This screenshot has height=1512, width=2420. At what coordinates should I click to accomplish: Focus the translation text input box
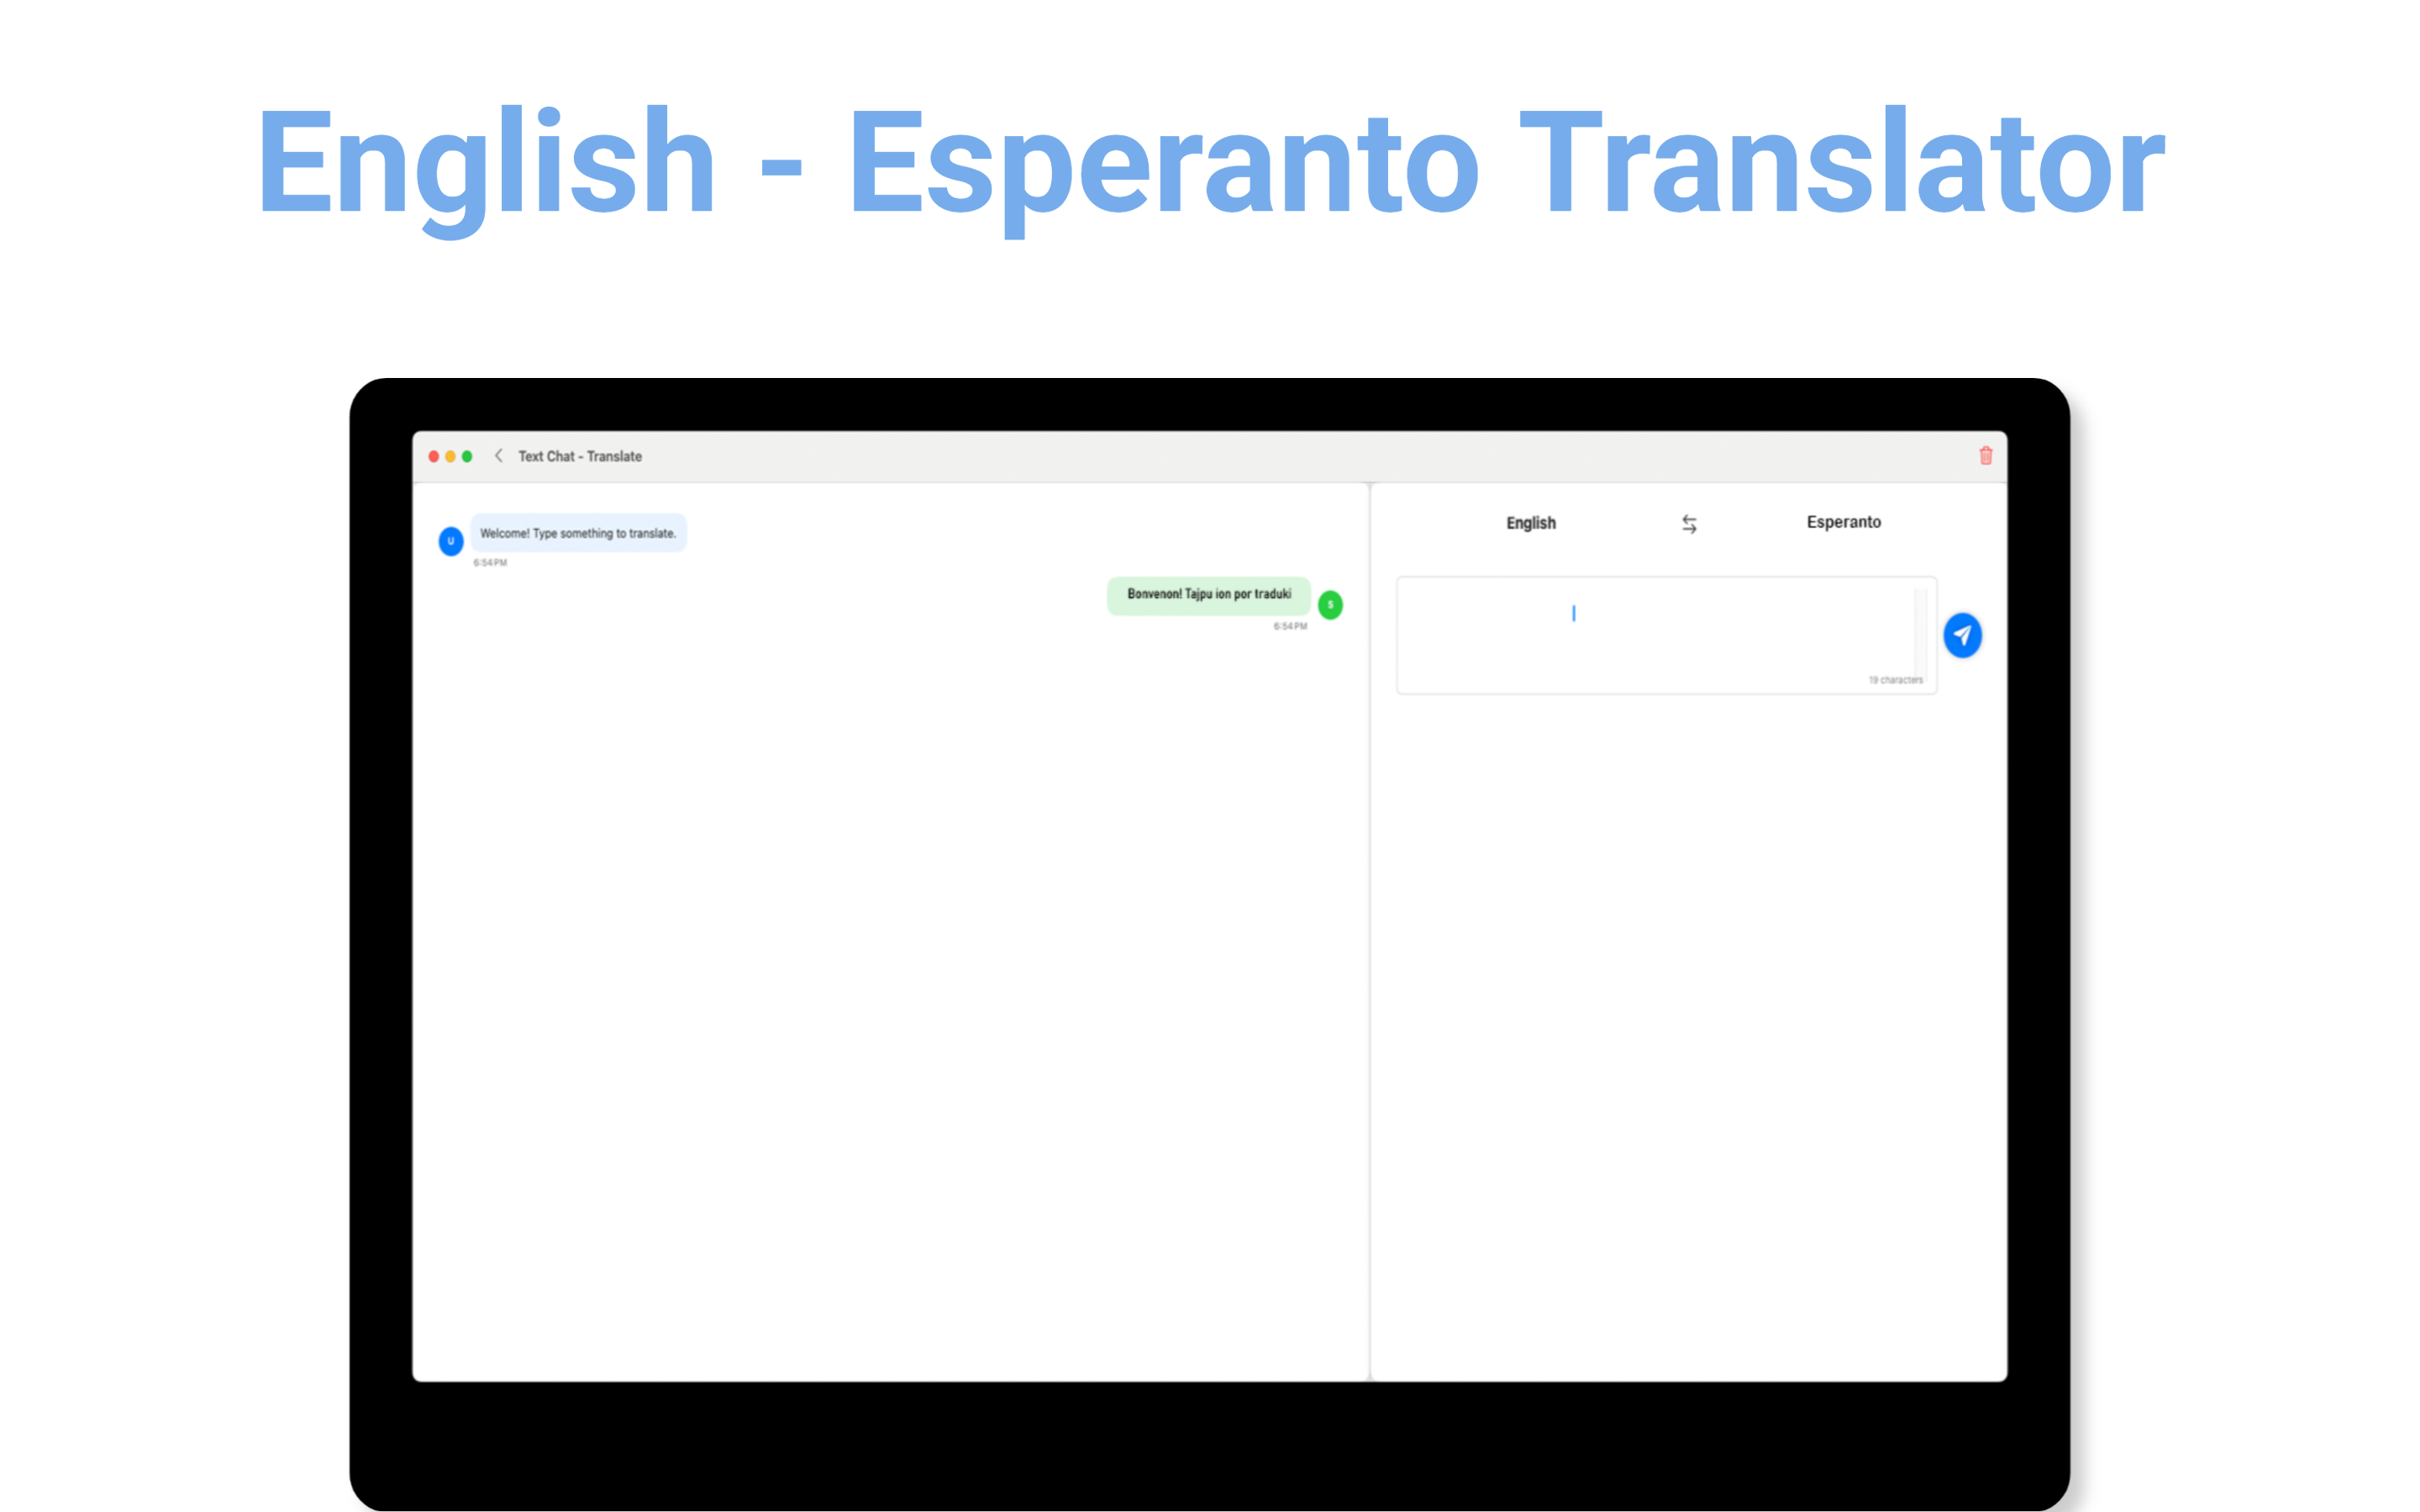tap(1666, 635)
